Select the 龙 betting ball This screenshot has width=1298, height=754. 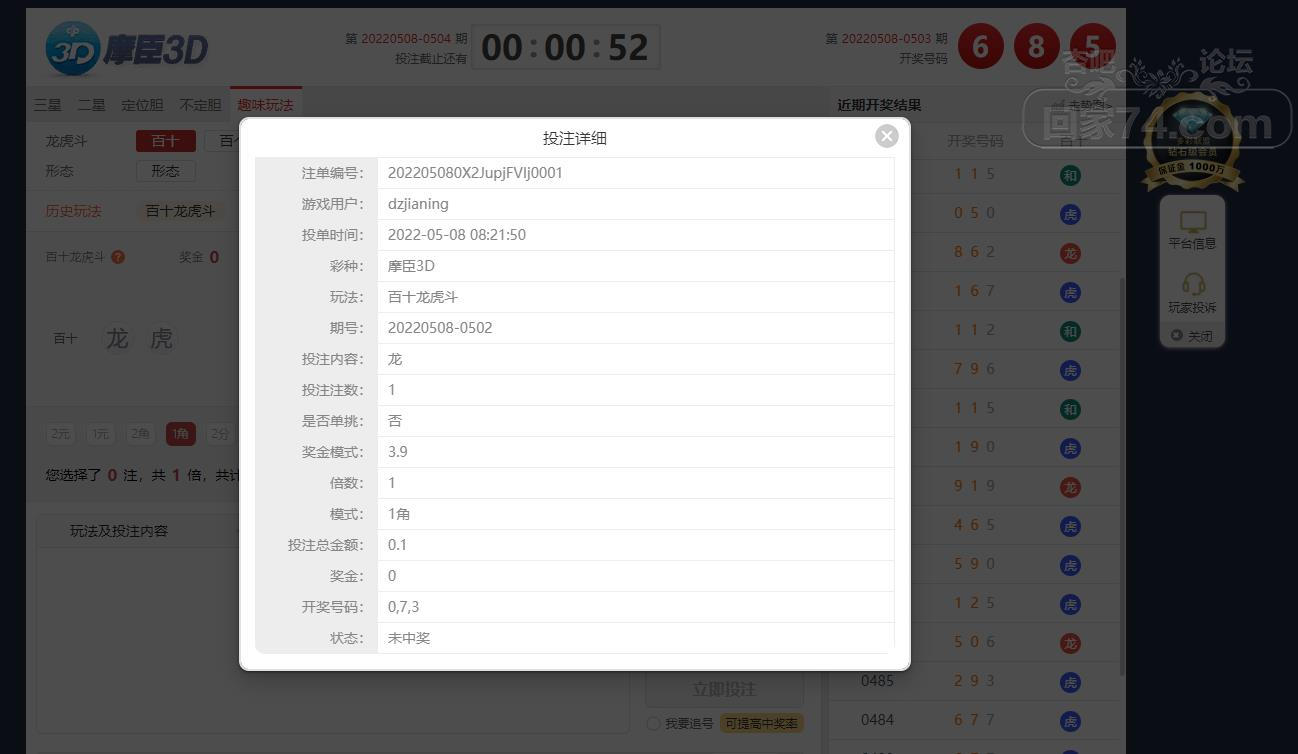pyautogui.click(x=117, y=339)
